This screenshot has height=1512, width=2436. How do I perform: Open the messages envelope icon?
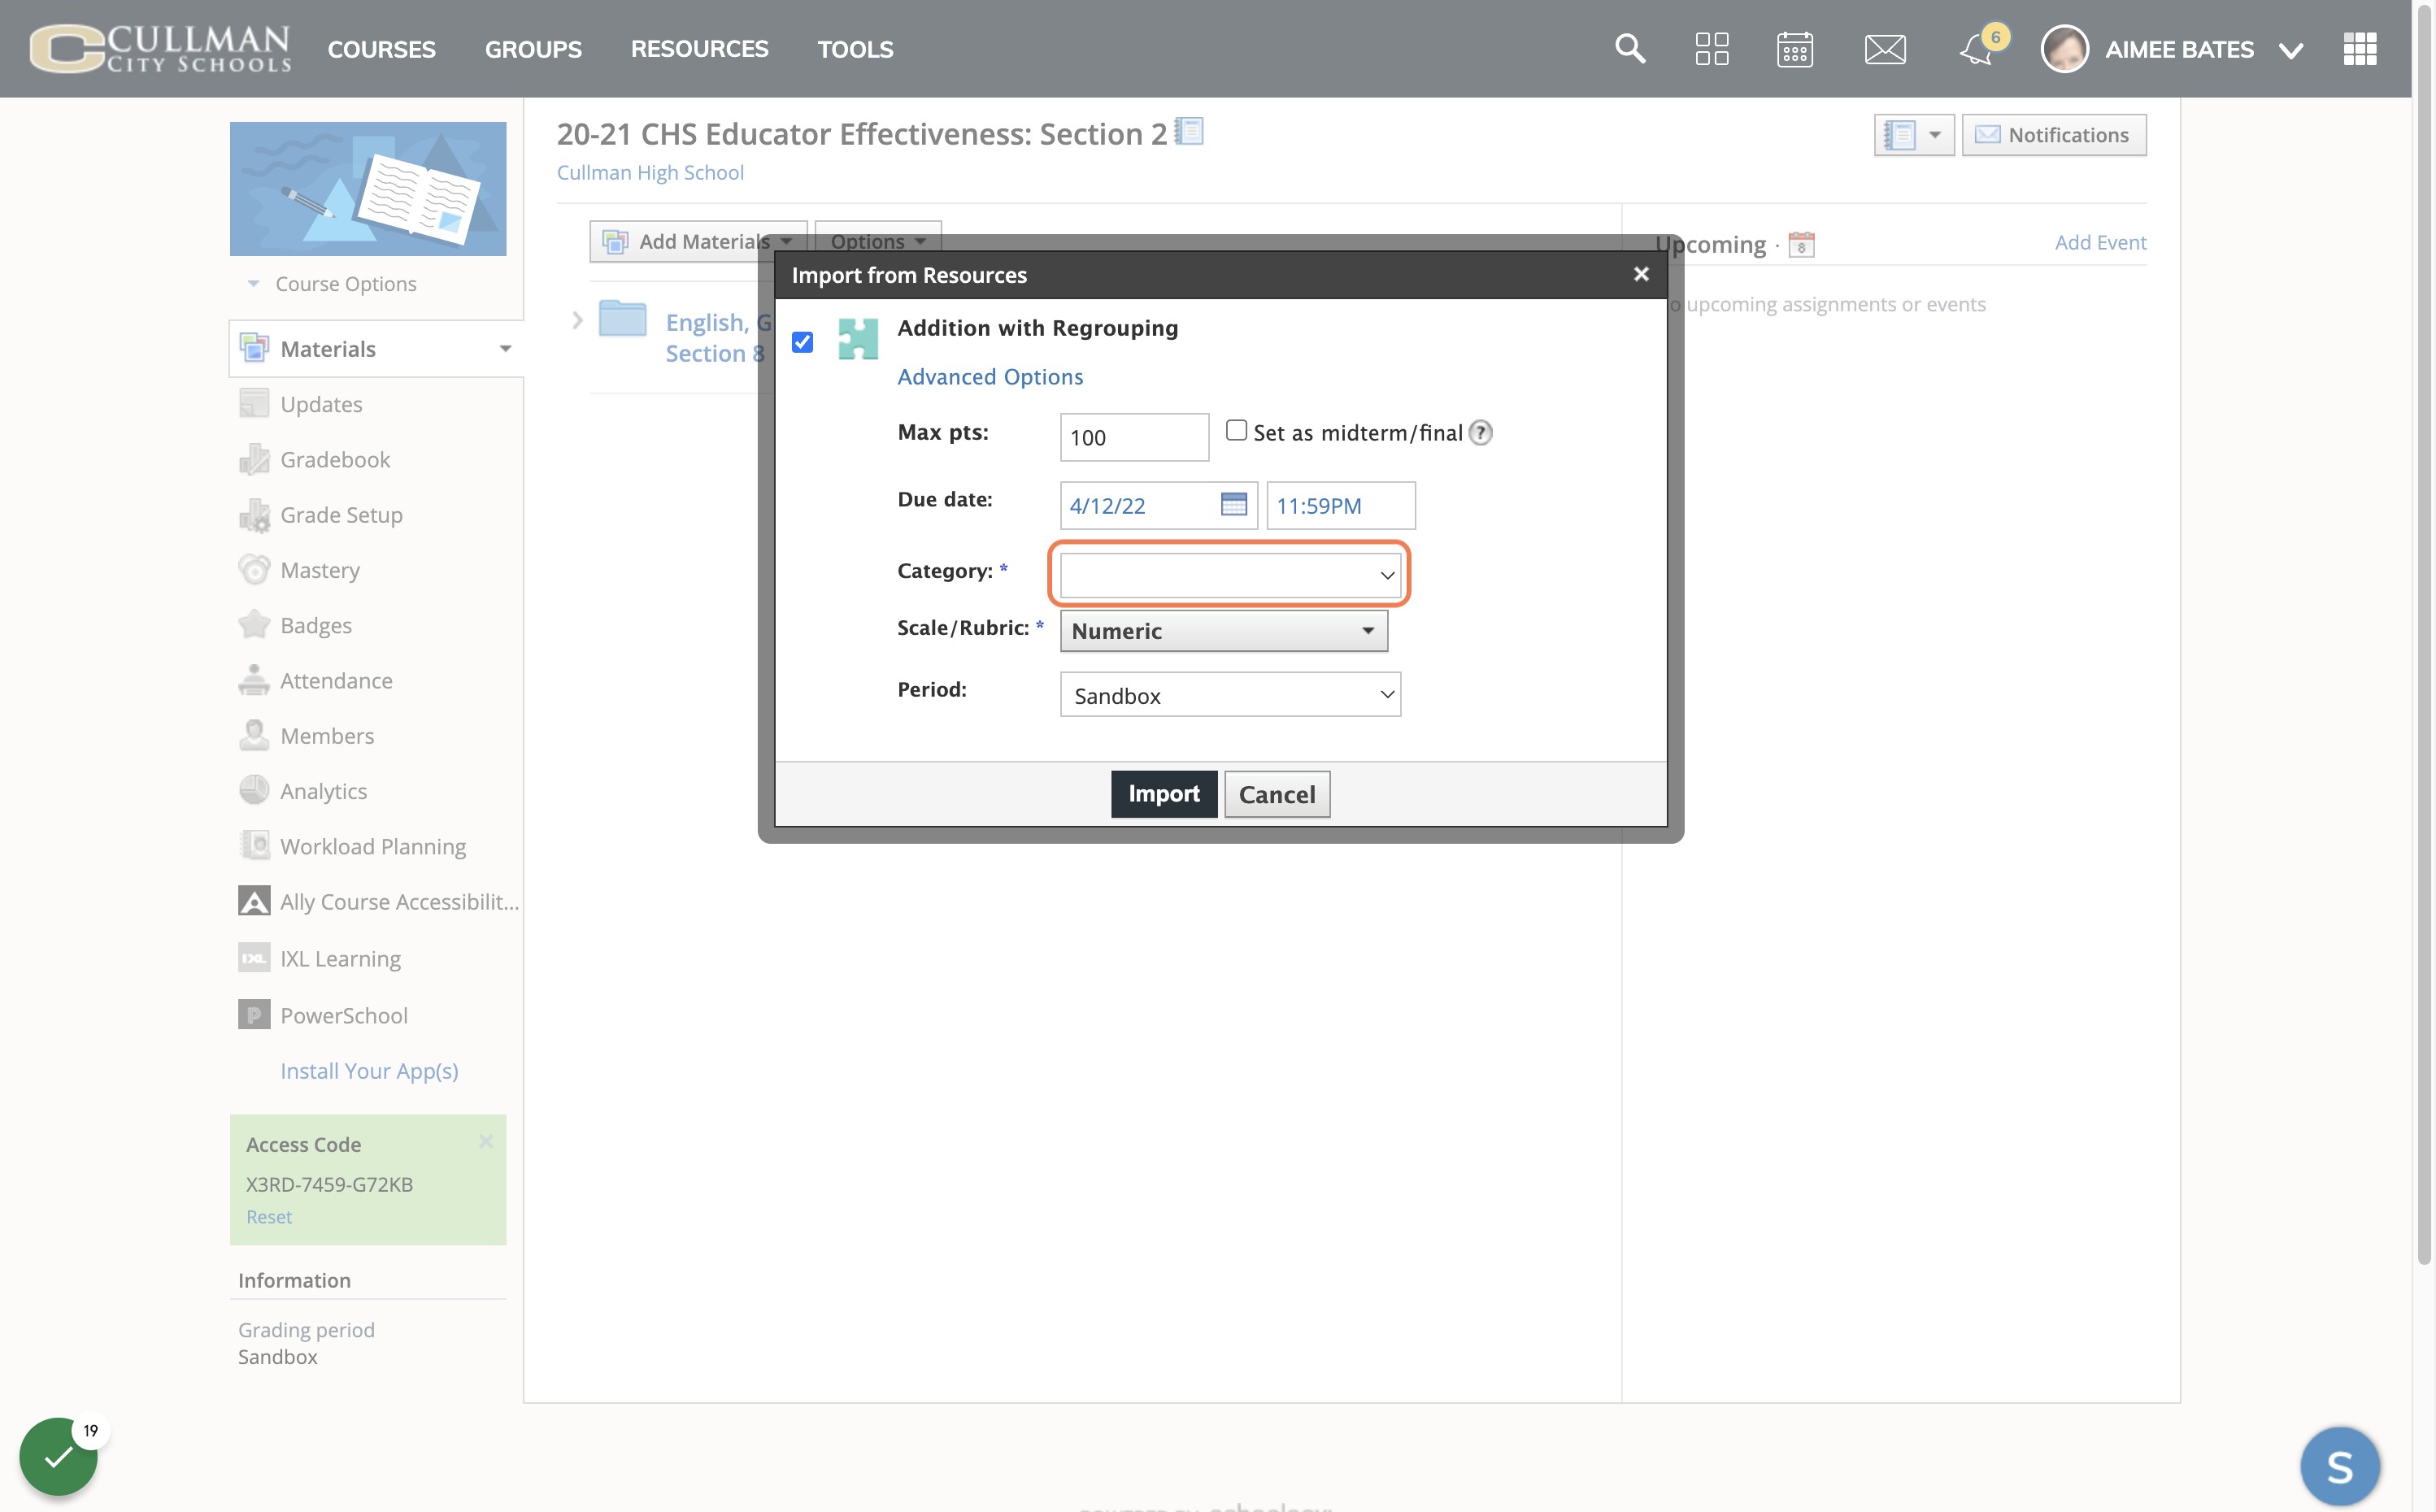(x=1885, y=49)
